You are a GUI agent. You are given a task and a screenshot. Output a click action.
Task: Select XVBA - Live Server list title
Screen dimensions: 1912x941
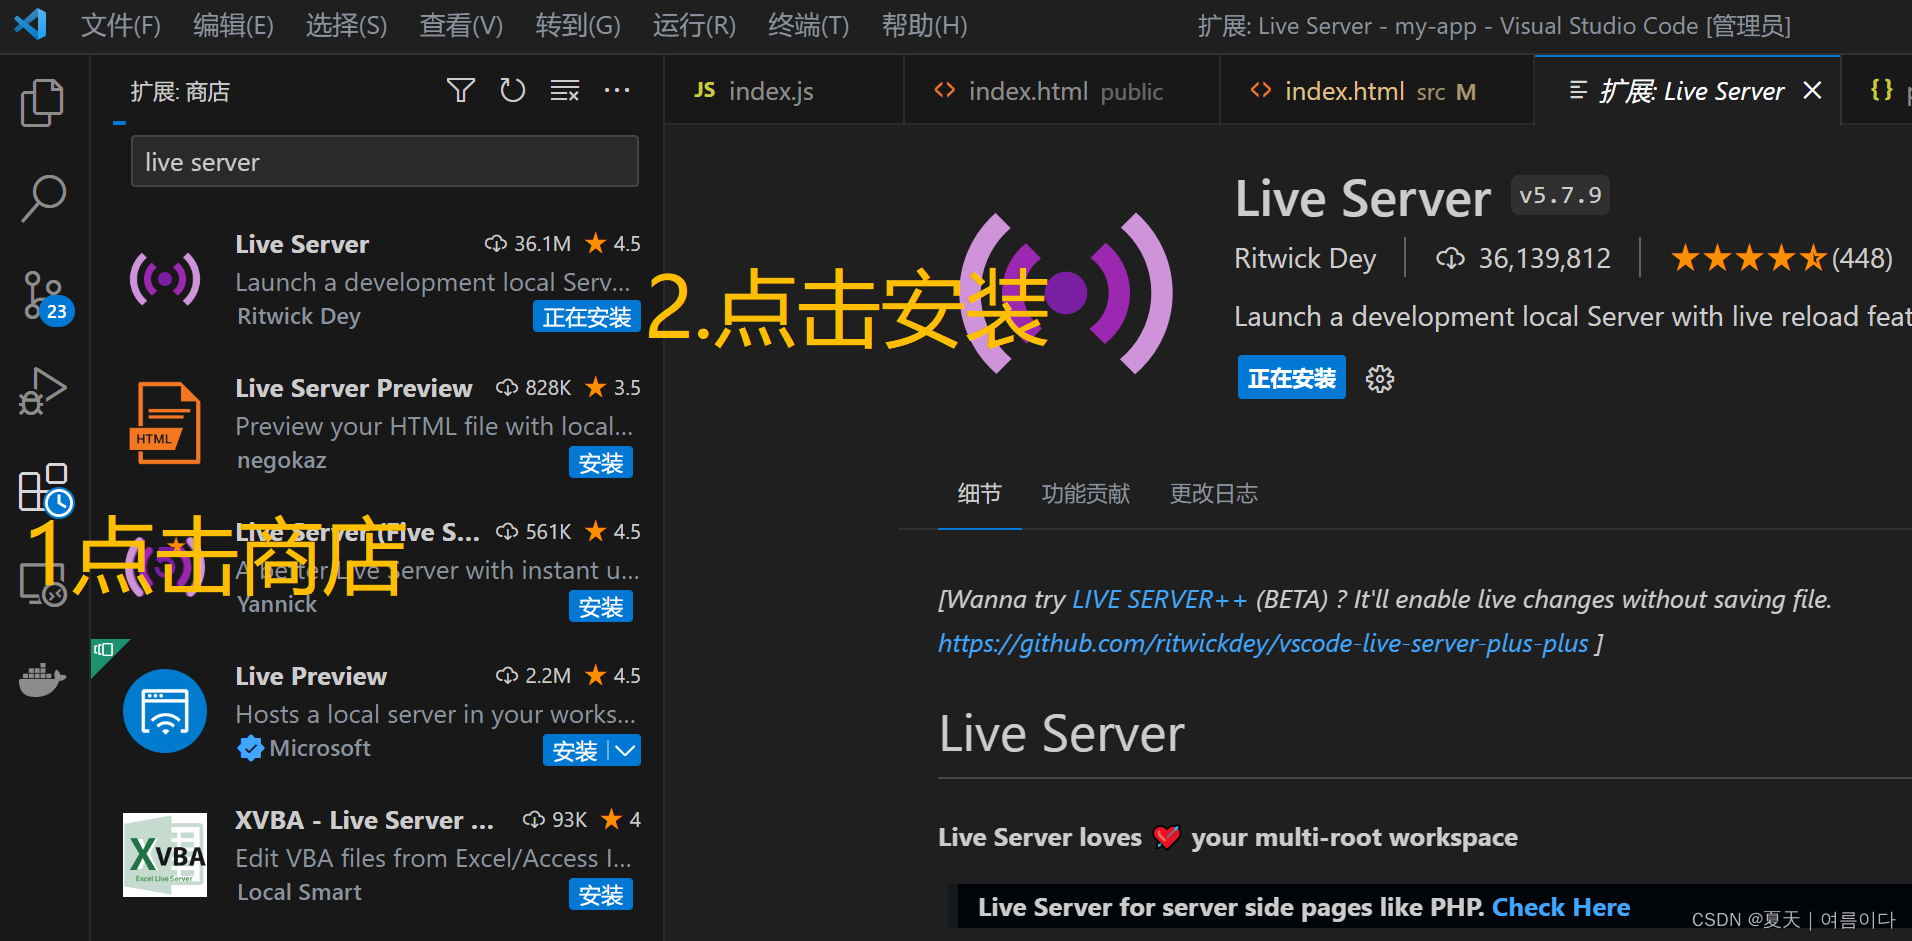pos(364,820)
